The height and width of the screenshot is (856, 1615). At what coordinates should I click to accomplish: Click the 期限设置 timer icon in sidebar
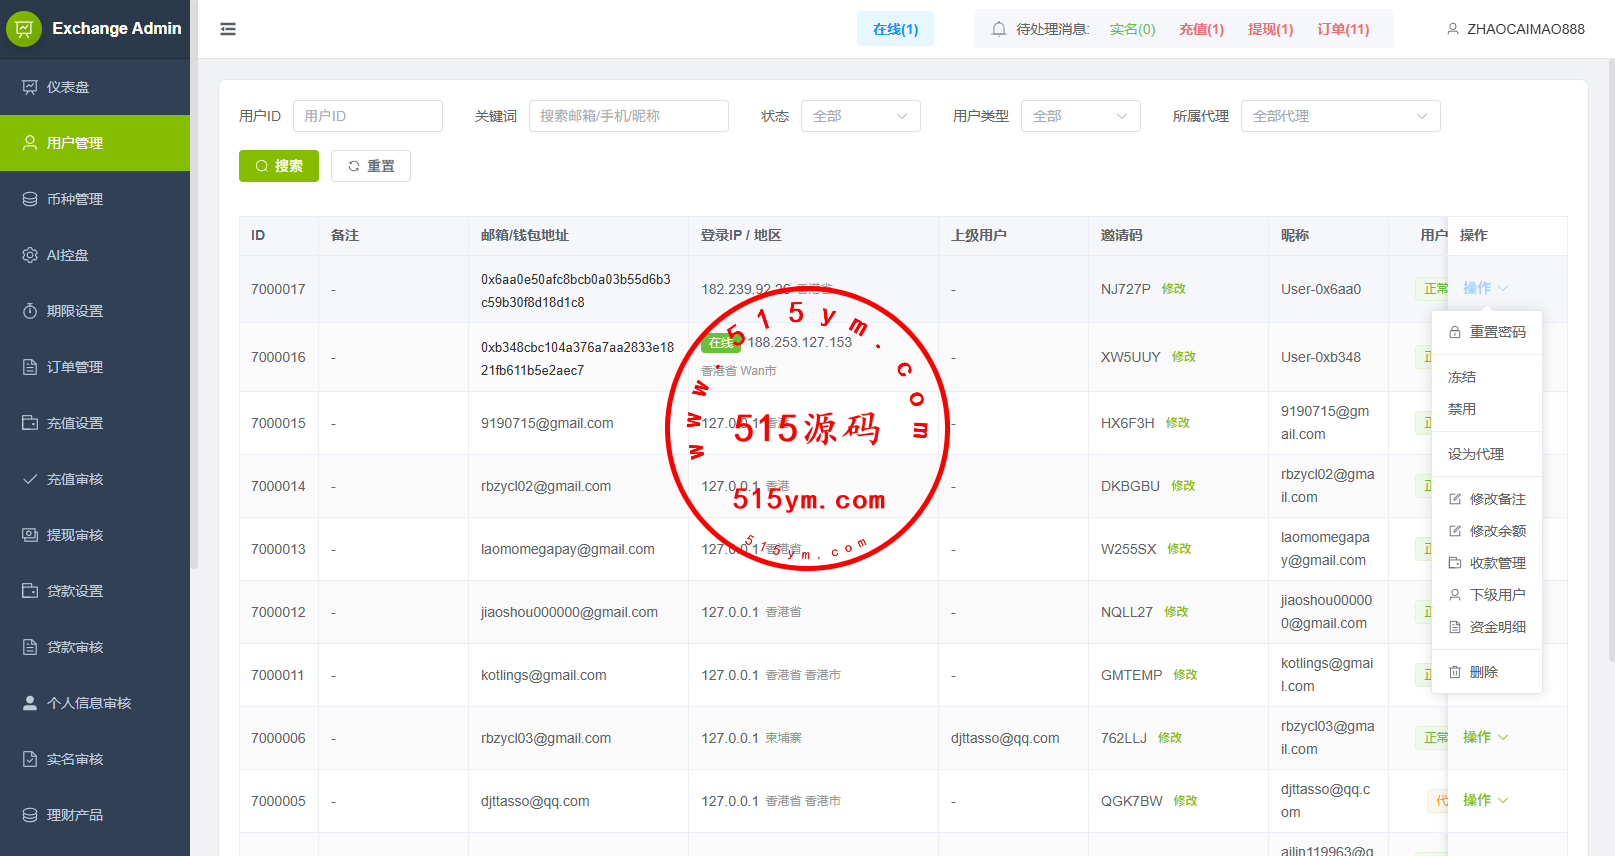30,311
